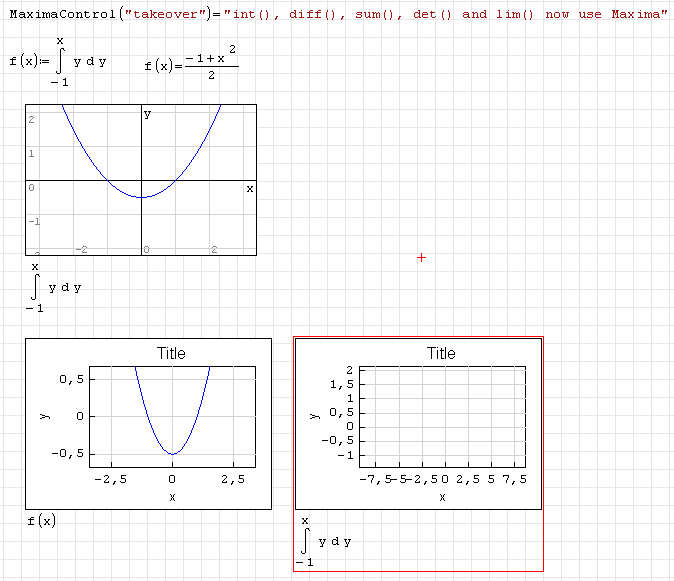Select the f(x)= (-1+x²)/2 result
The image size is (674, 581).
[x=191, y=65]
